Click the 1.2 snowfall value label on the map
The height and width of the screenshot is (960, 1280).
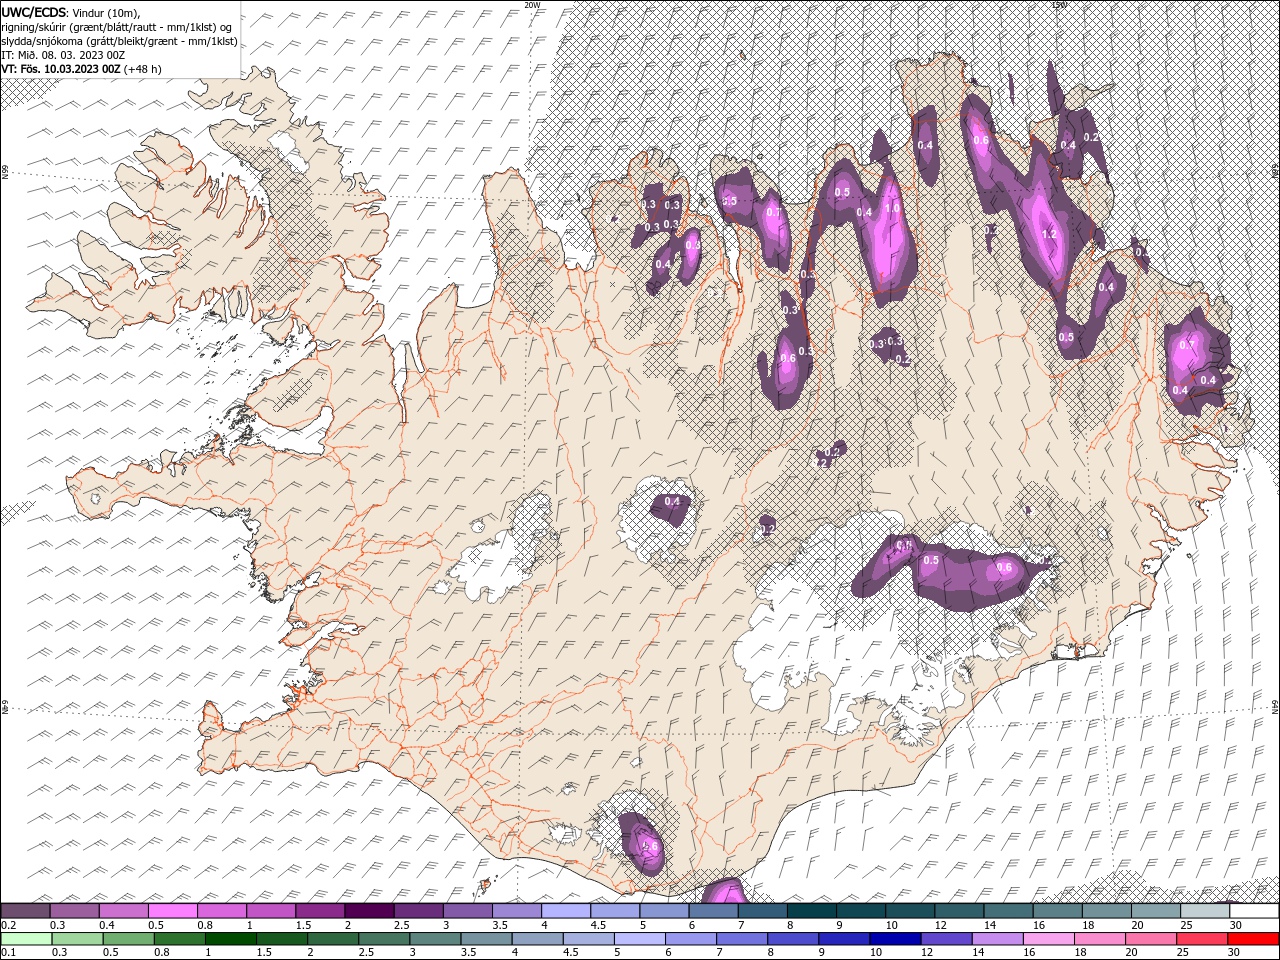[1049, 234]
